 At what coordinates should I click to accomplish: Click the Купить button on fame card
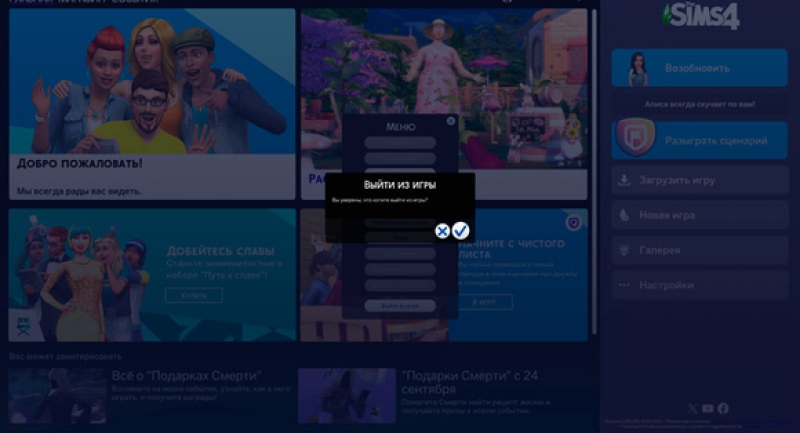click(x=194, y=295)
